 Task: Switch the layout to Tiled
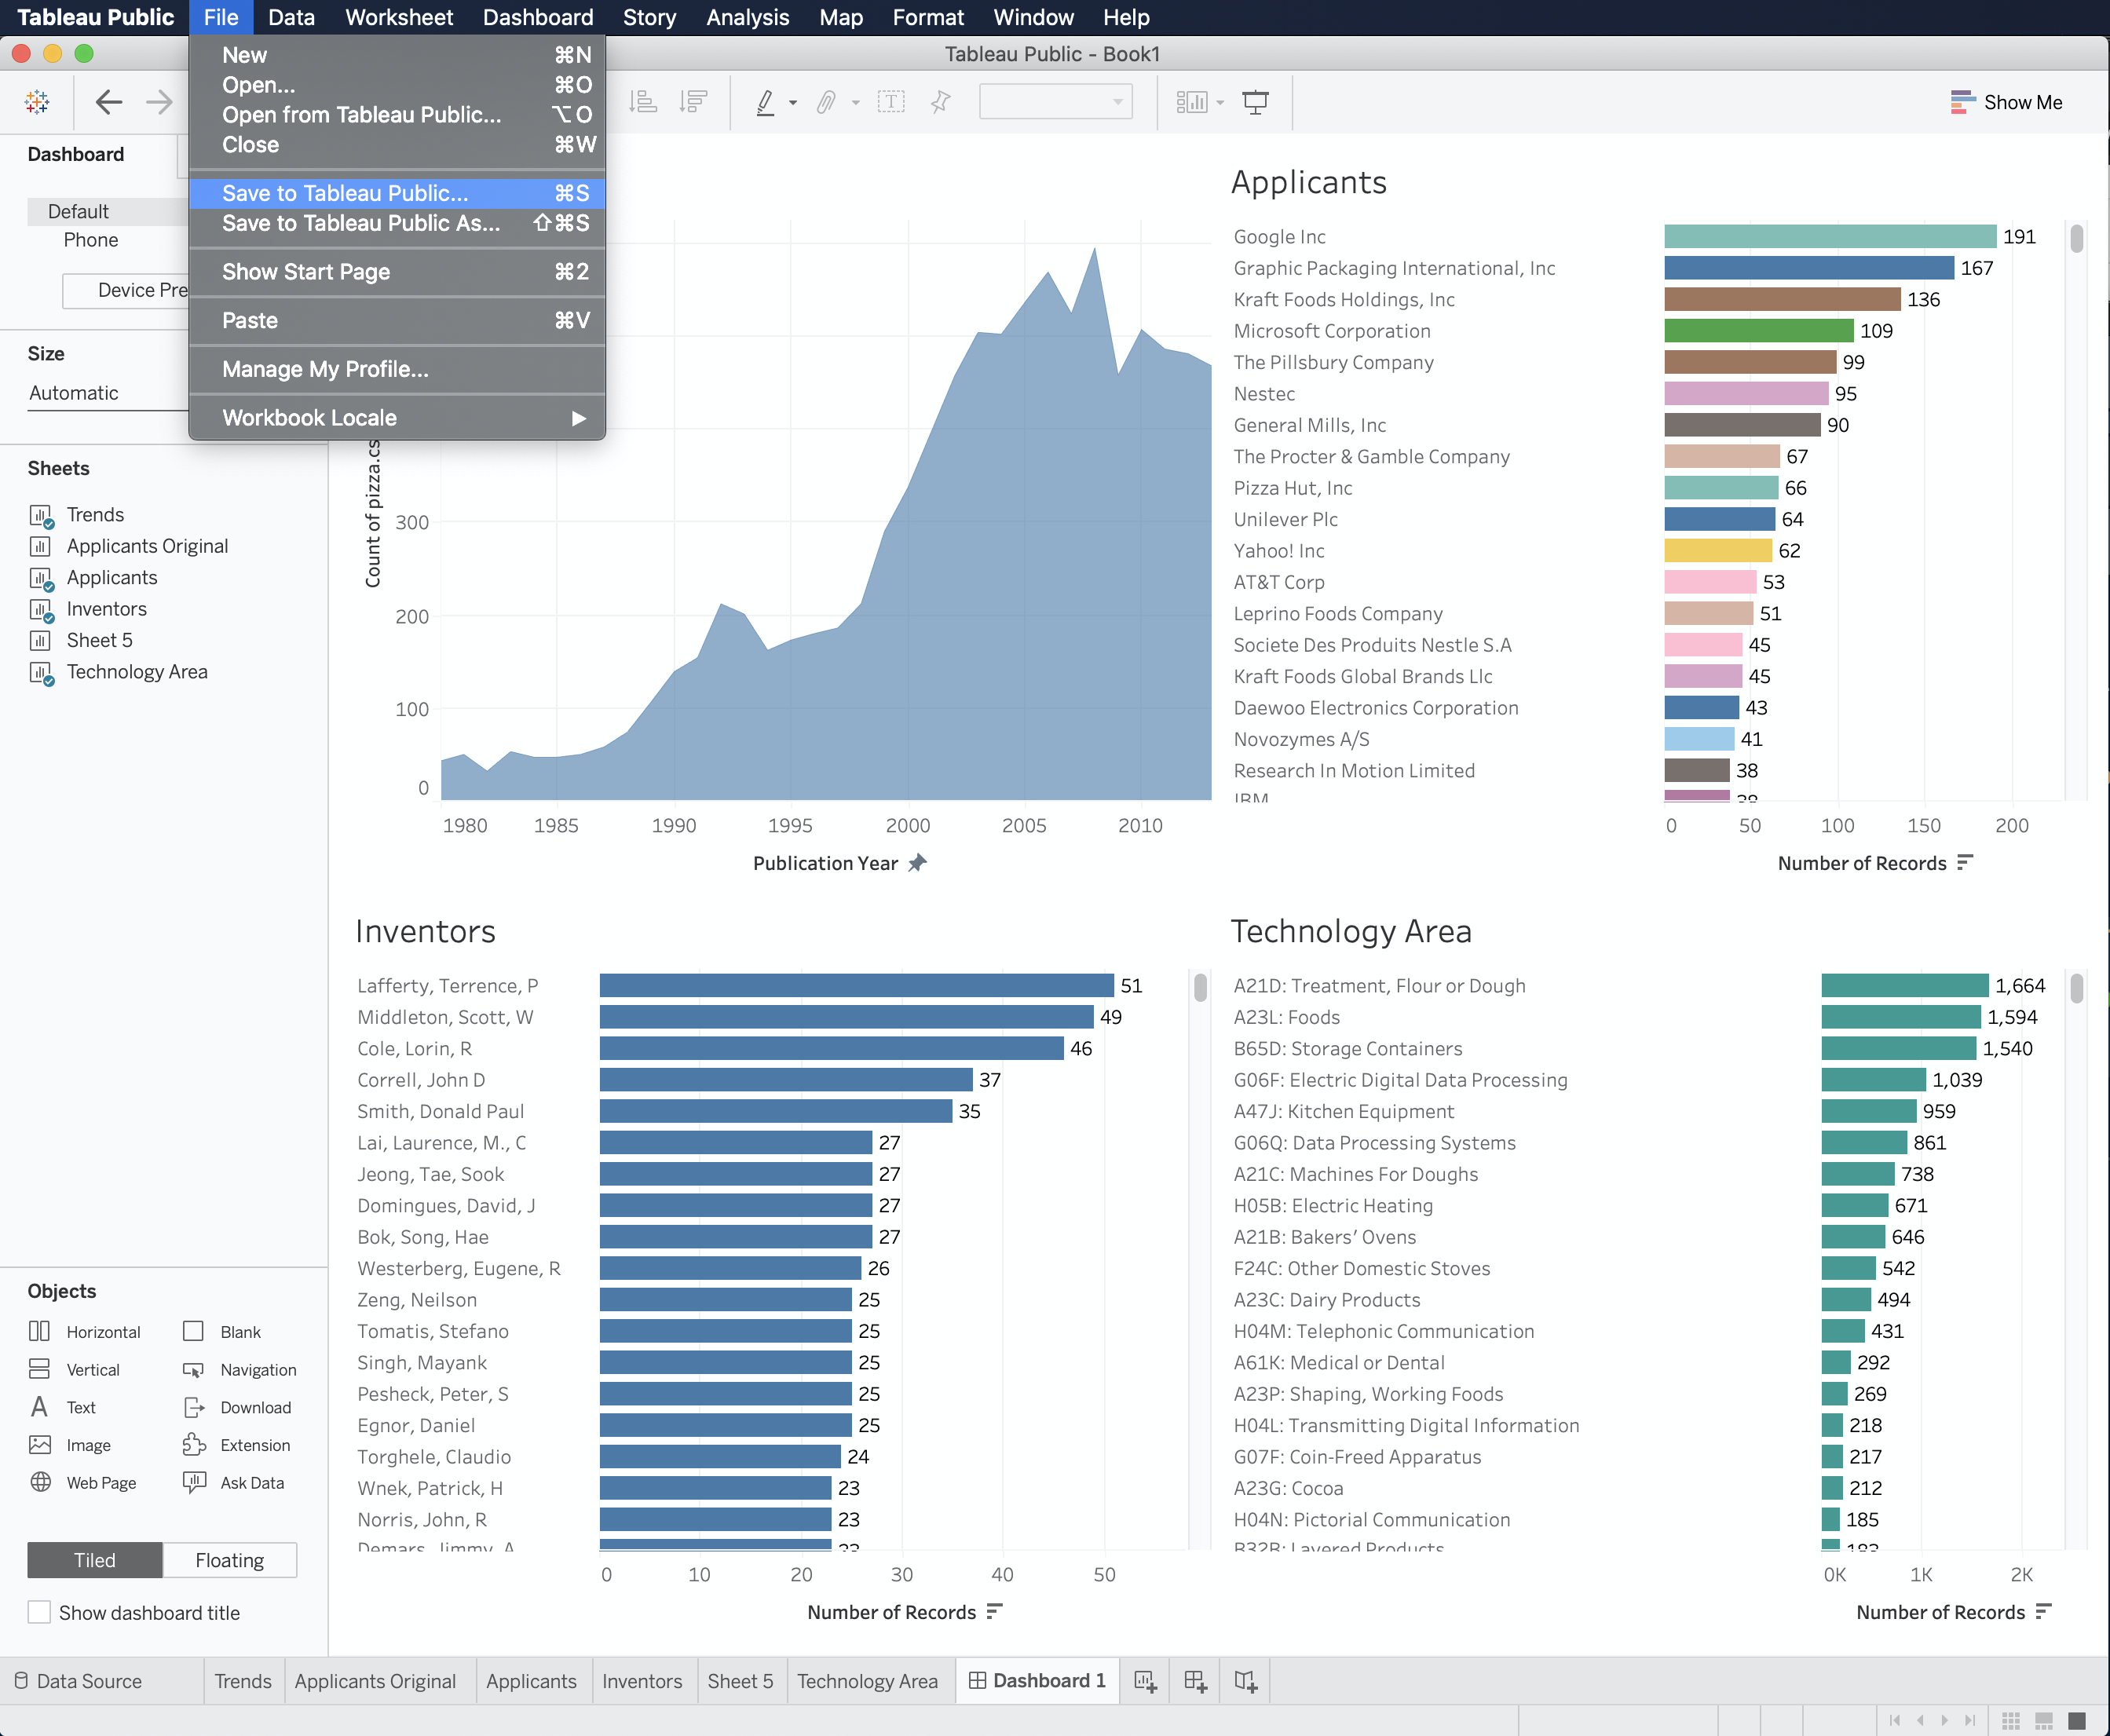94,1559
